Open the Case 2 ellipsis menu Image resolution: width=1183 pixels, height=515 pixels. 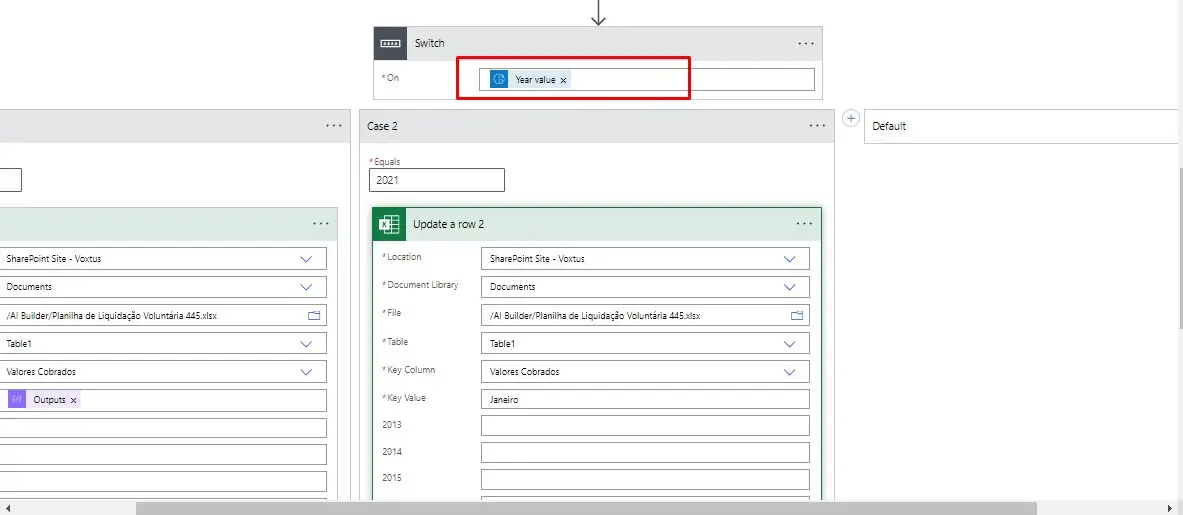tap(818, 126)
